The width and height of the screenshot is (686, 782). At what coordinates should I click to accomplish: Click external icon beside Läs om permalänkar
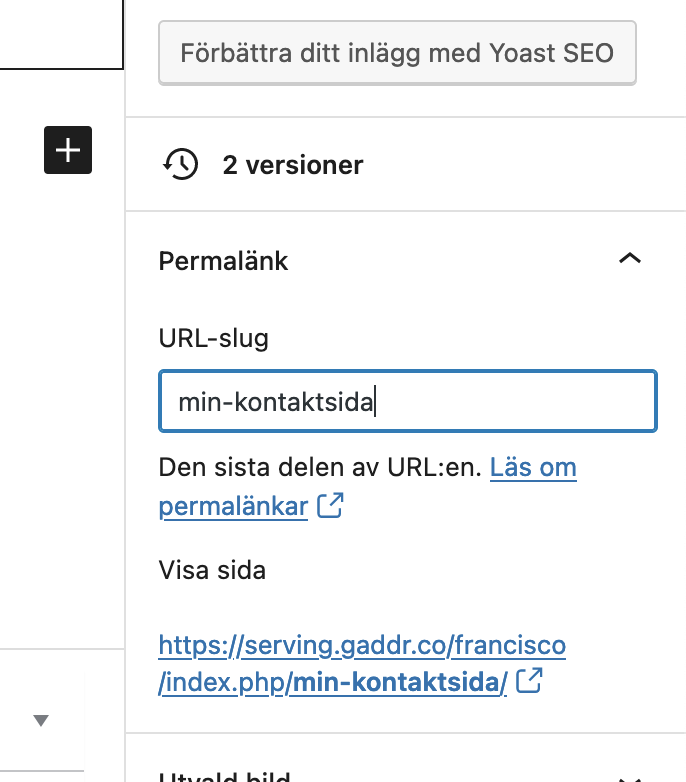(330, 506)
